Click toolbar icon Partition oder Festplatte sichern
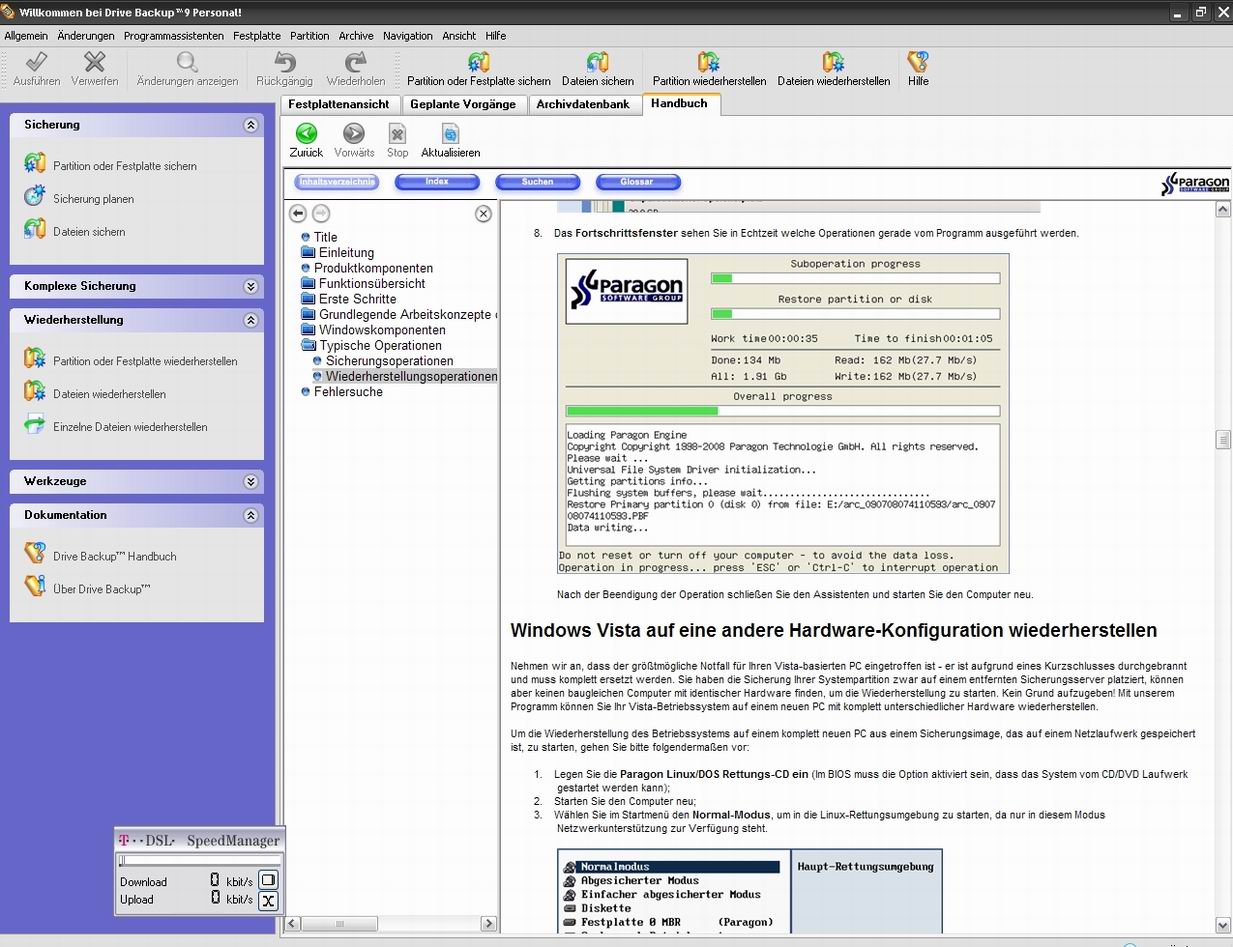 click(479, 63)
